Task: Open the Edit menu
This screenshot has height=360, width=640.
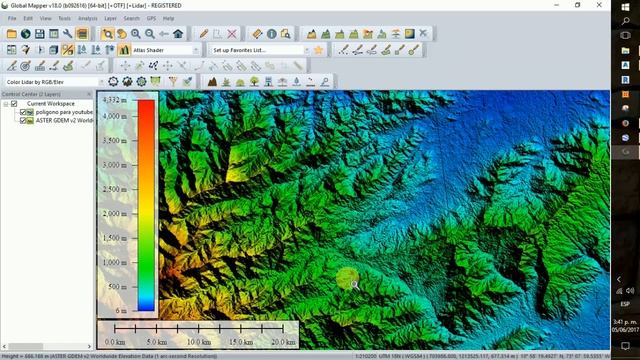Action: tap(28, 18)
